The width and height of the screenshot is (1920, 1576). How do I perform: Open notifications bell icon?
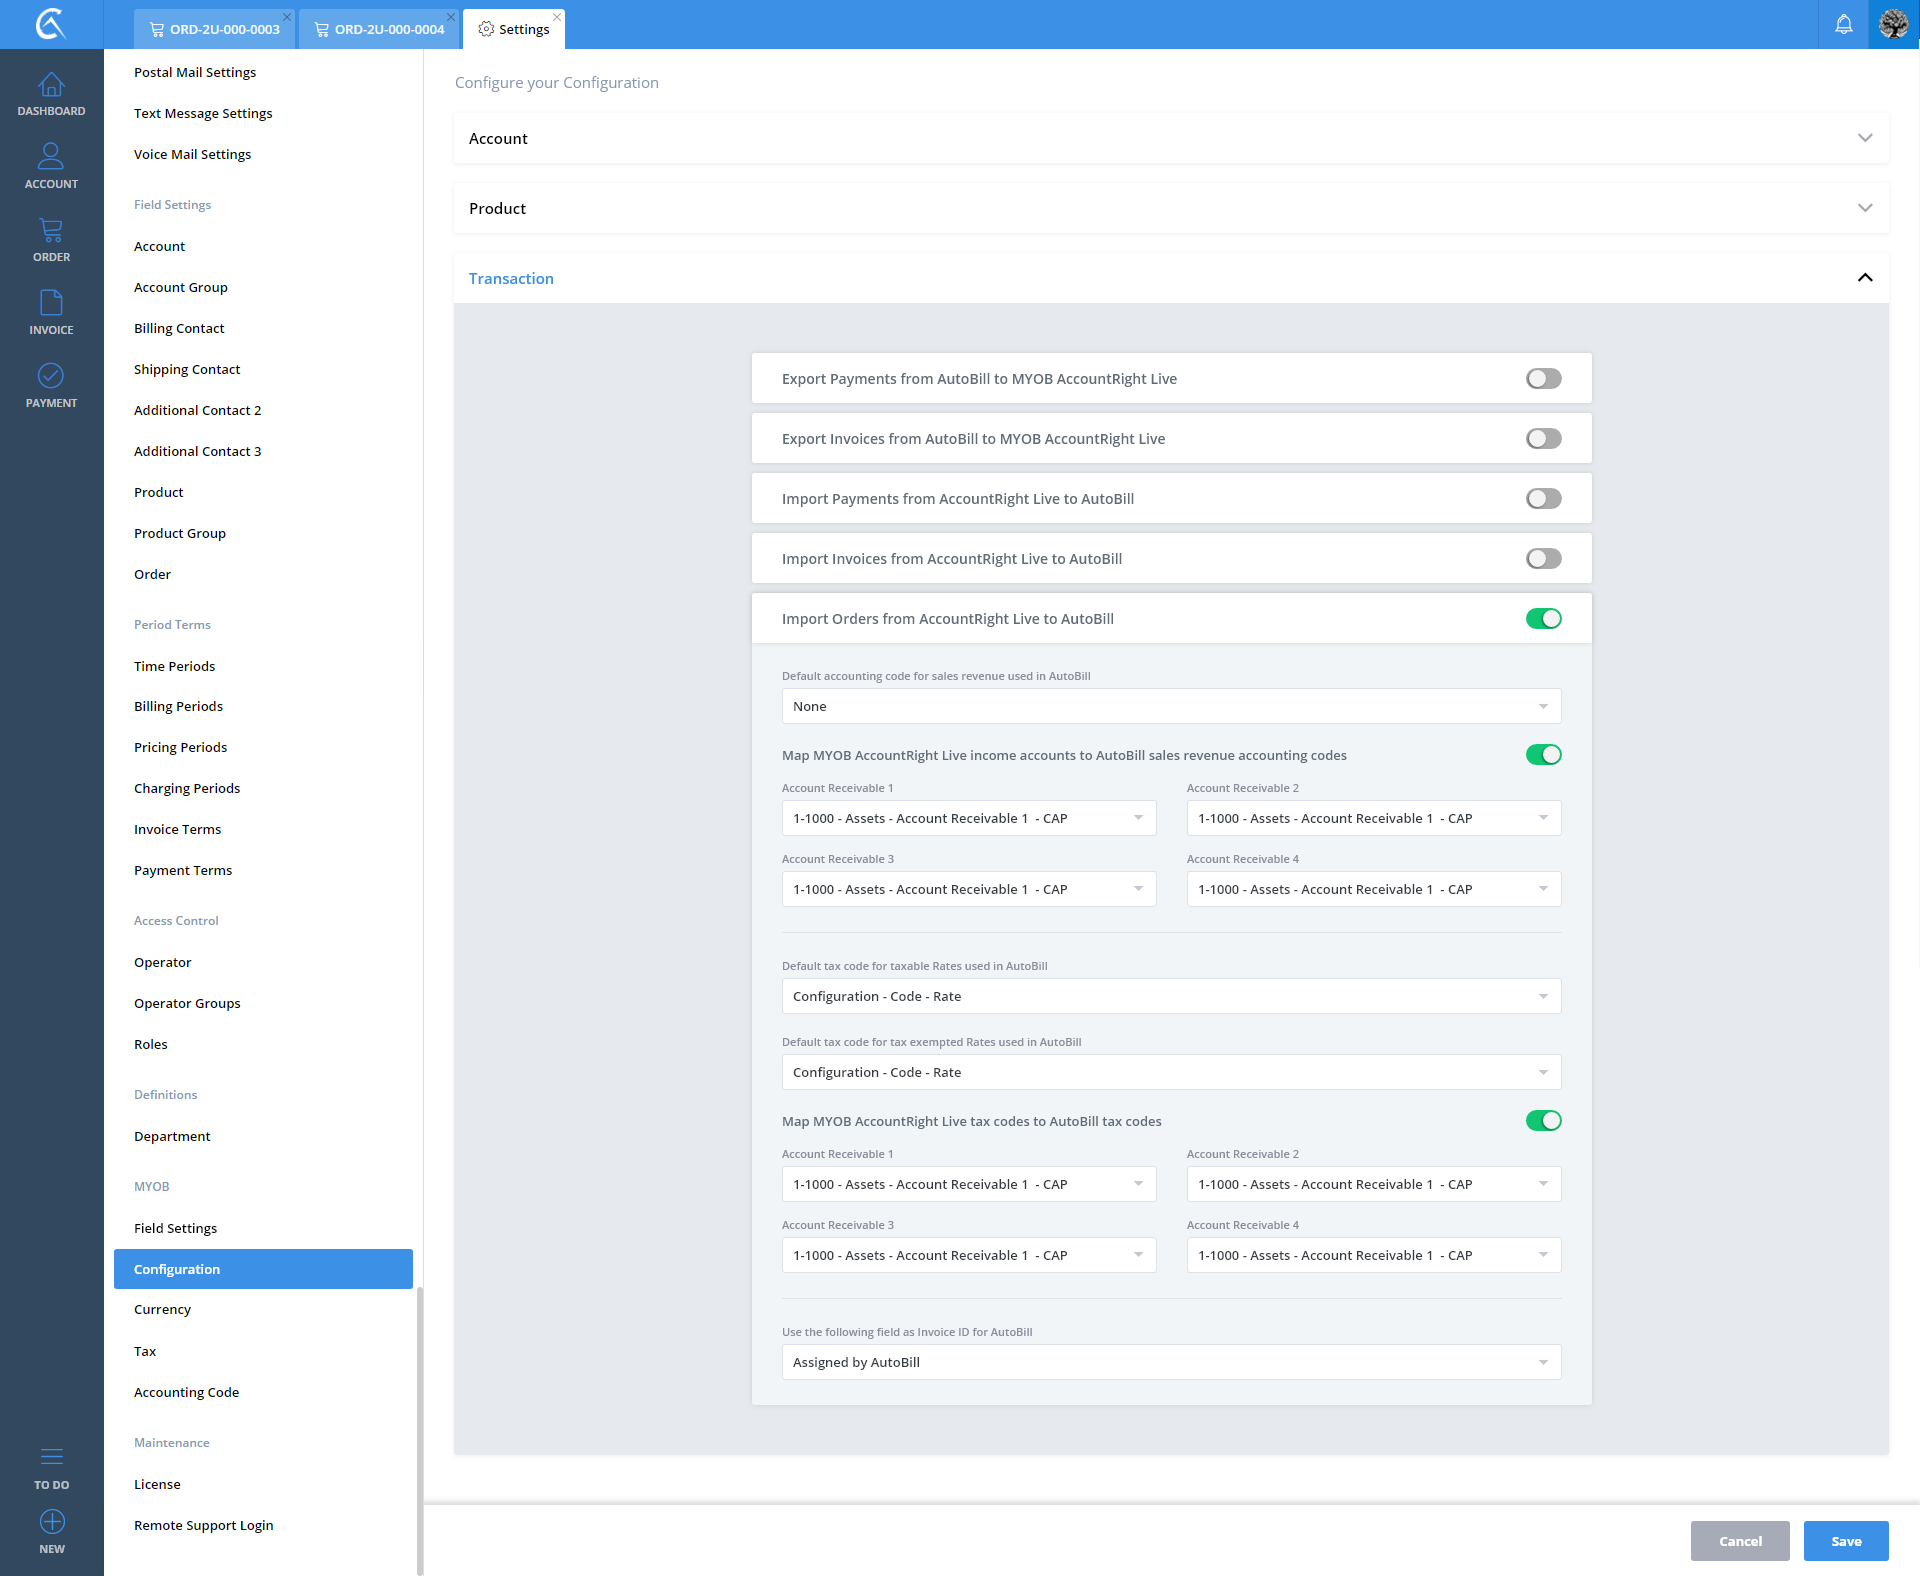[1843, 24]
